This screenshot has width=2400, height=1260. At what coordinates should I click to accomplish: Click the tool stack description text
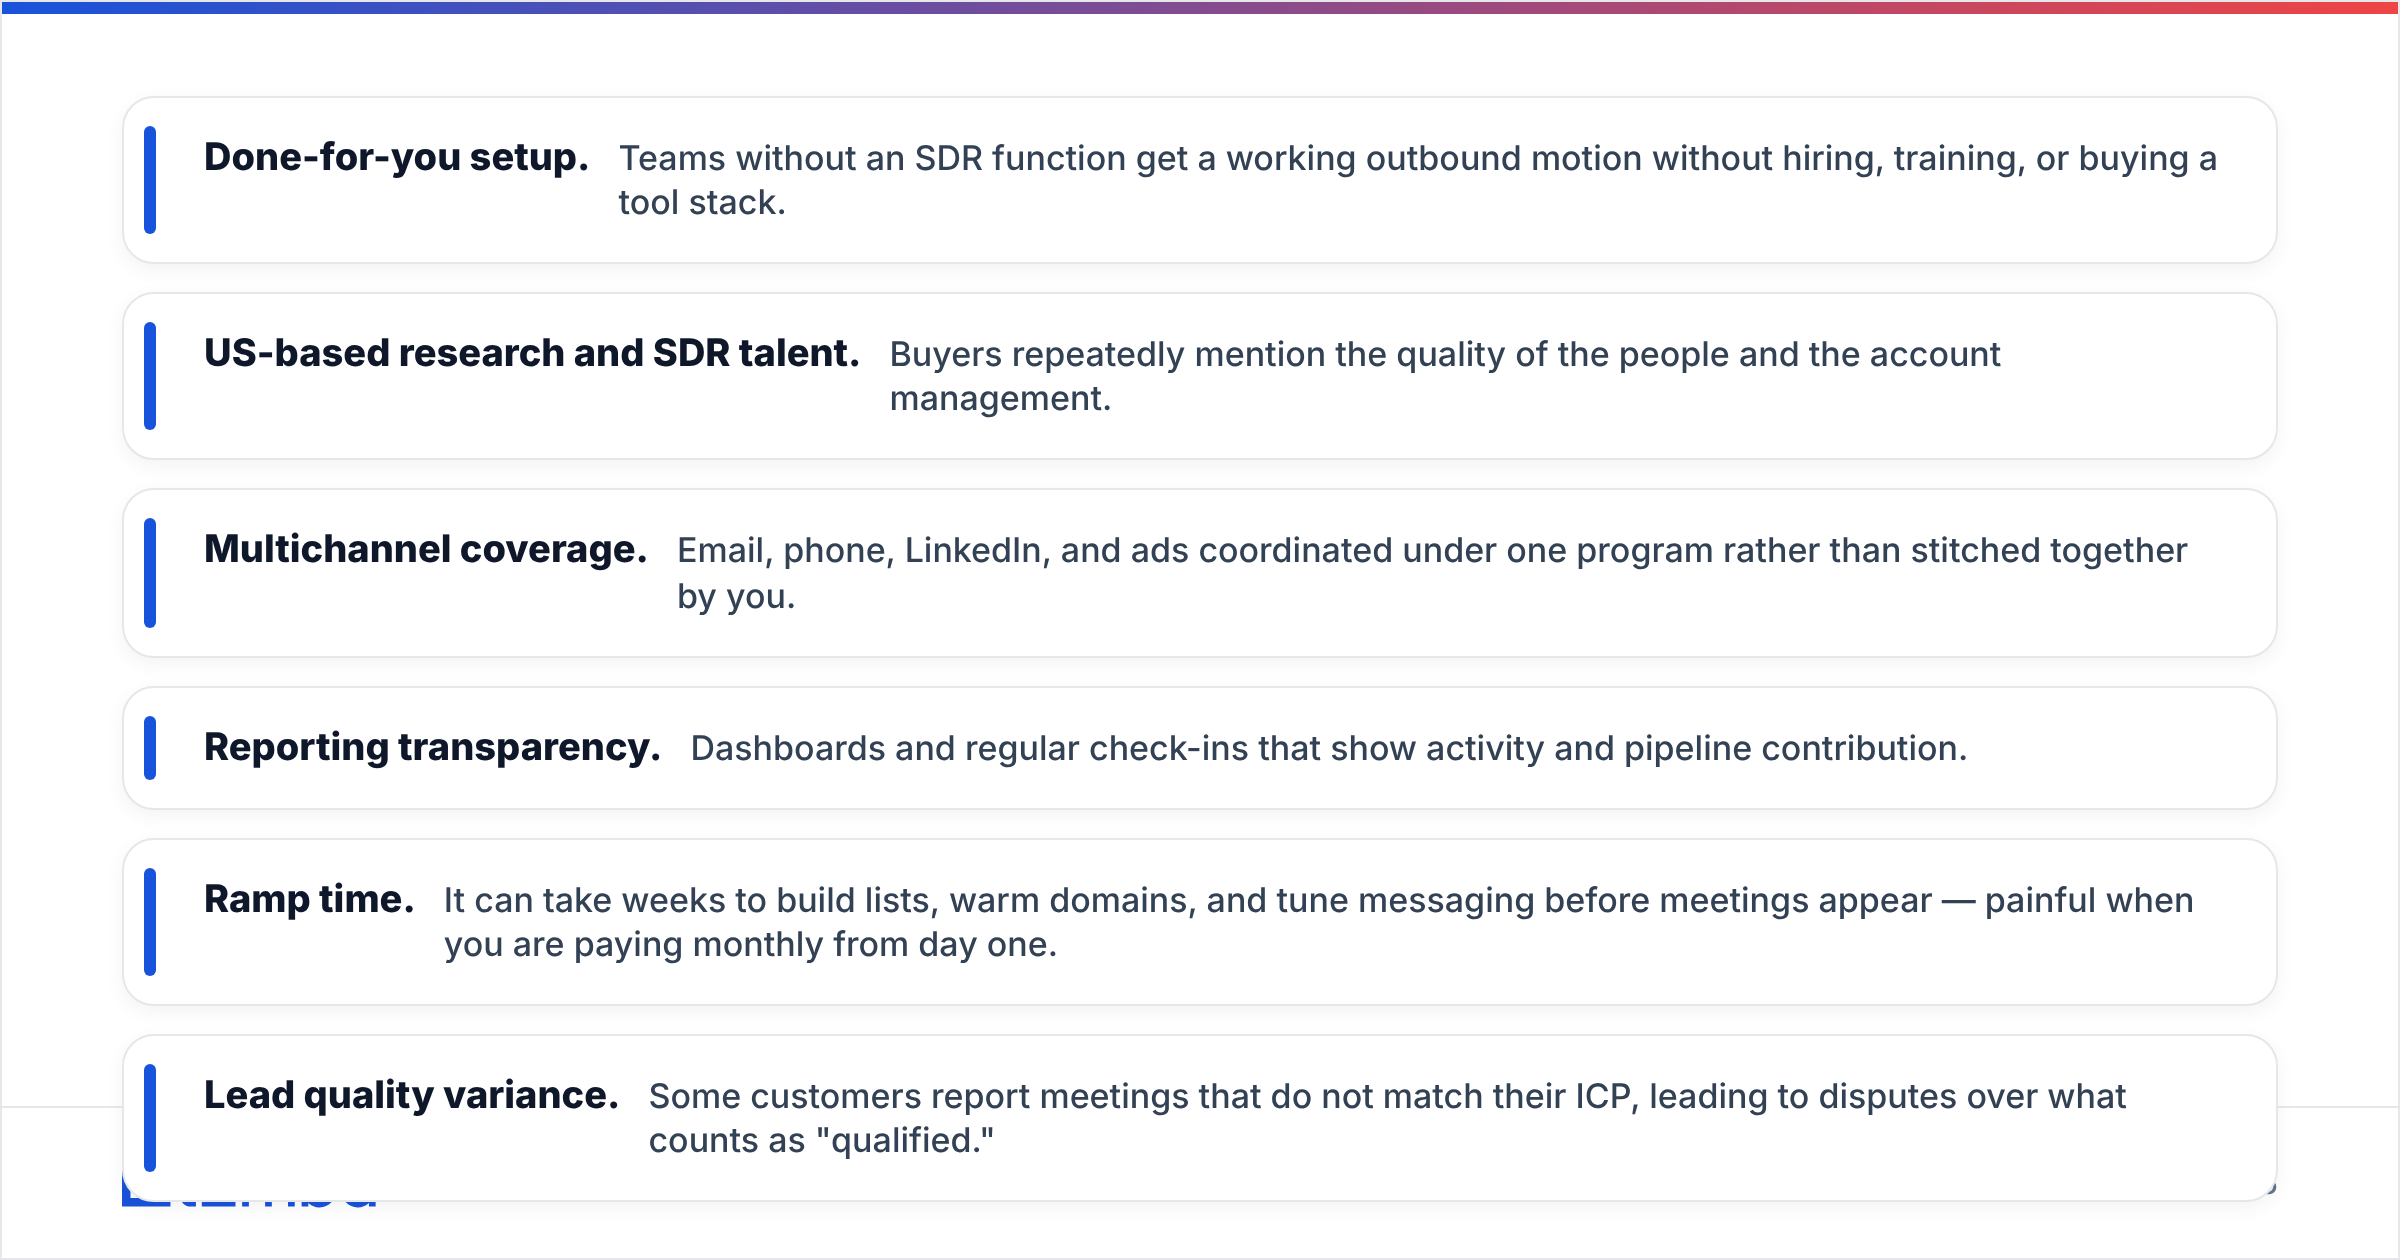click(1418, 180)
